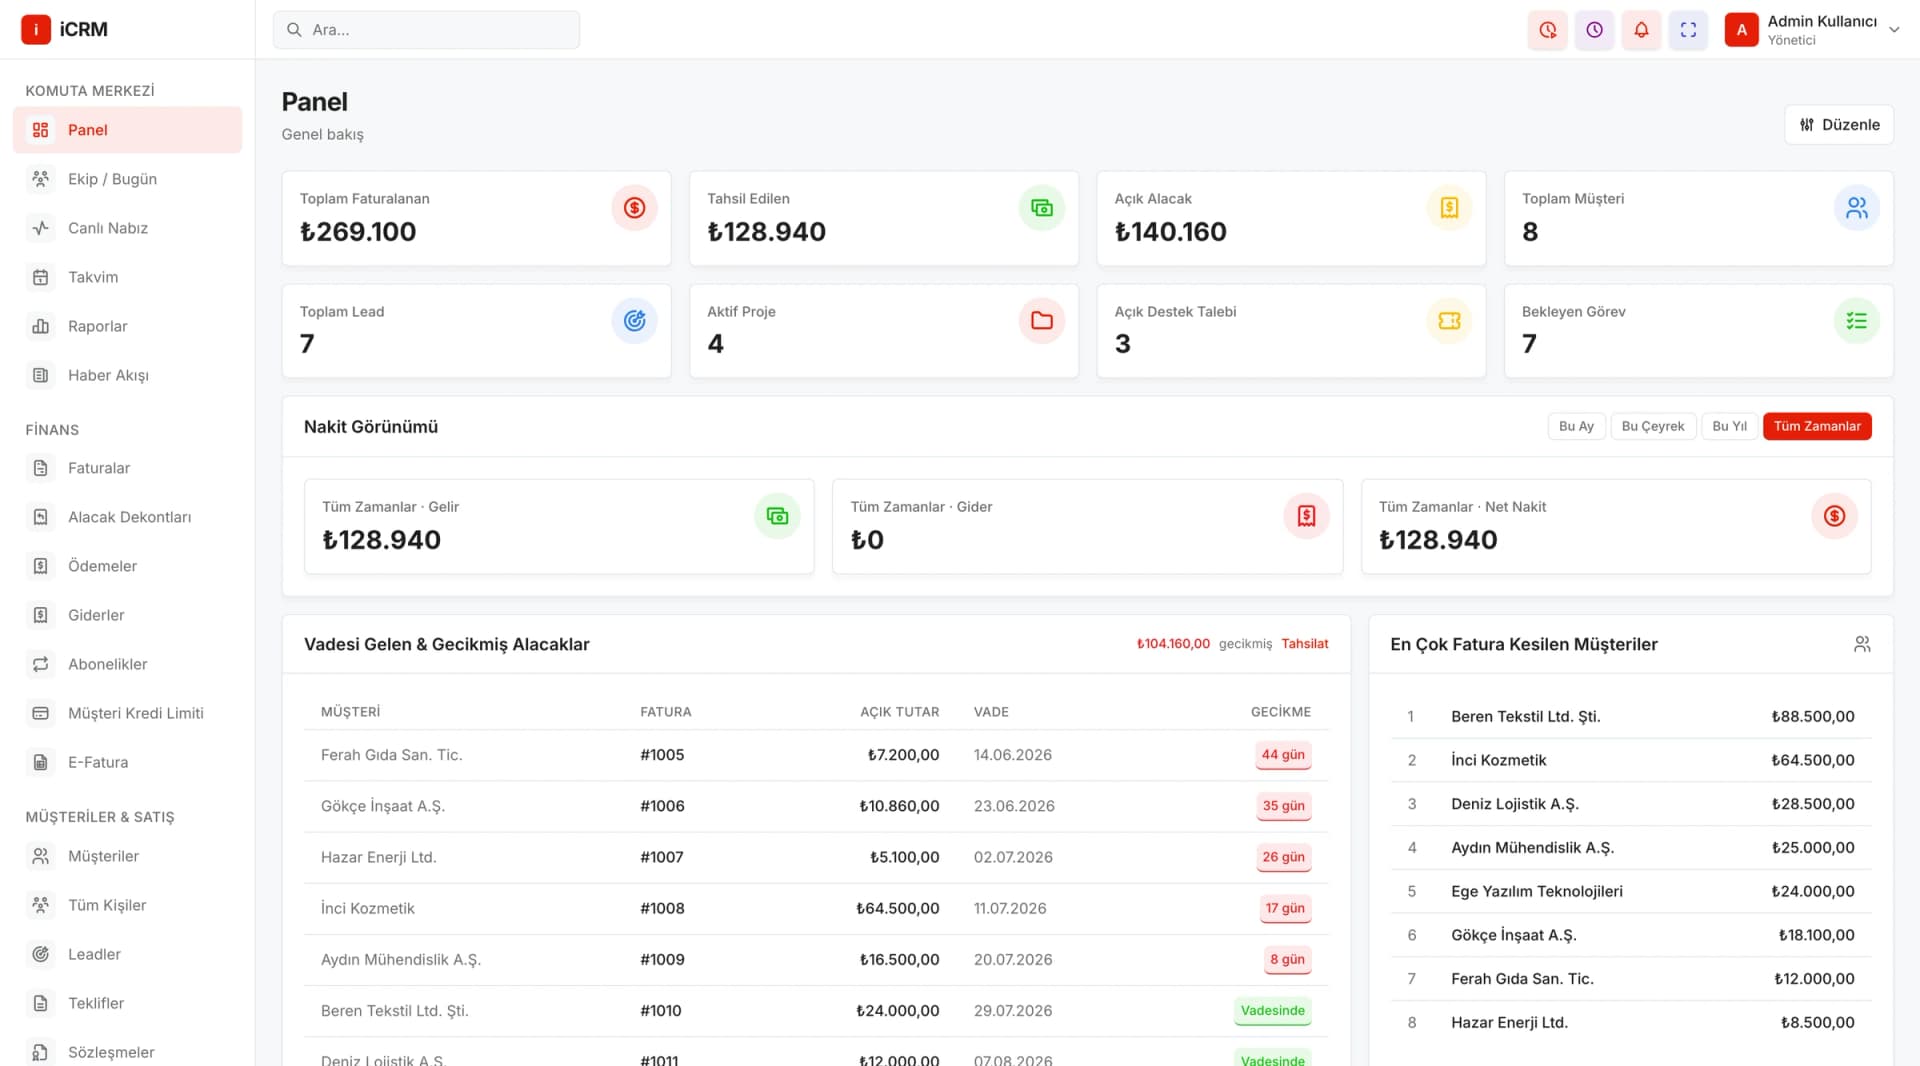This screenshot has width=1920, height=1066.
Task: Sort by the AÇIK TUTAR column header
Action: 899,712
